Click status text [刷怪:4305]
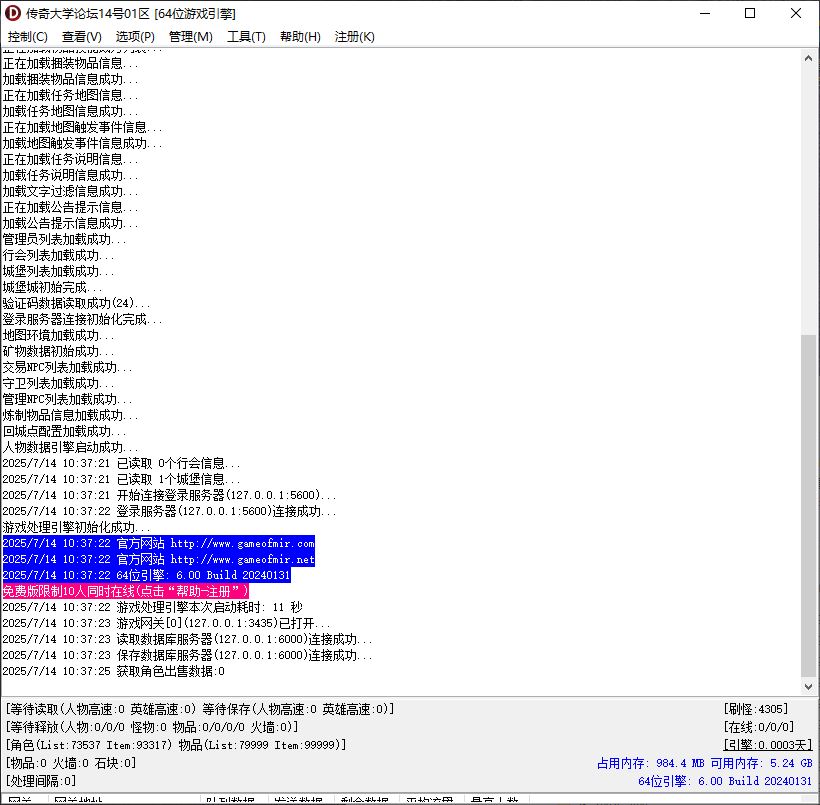The height and width of the screenshot is (805, 820). 756,709
